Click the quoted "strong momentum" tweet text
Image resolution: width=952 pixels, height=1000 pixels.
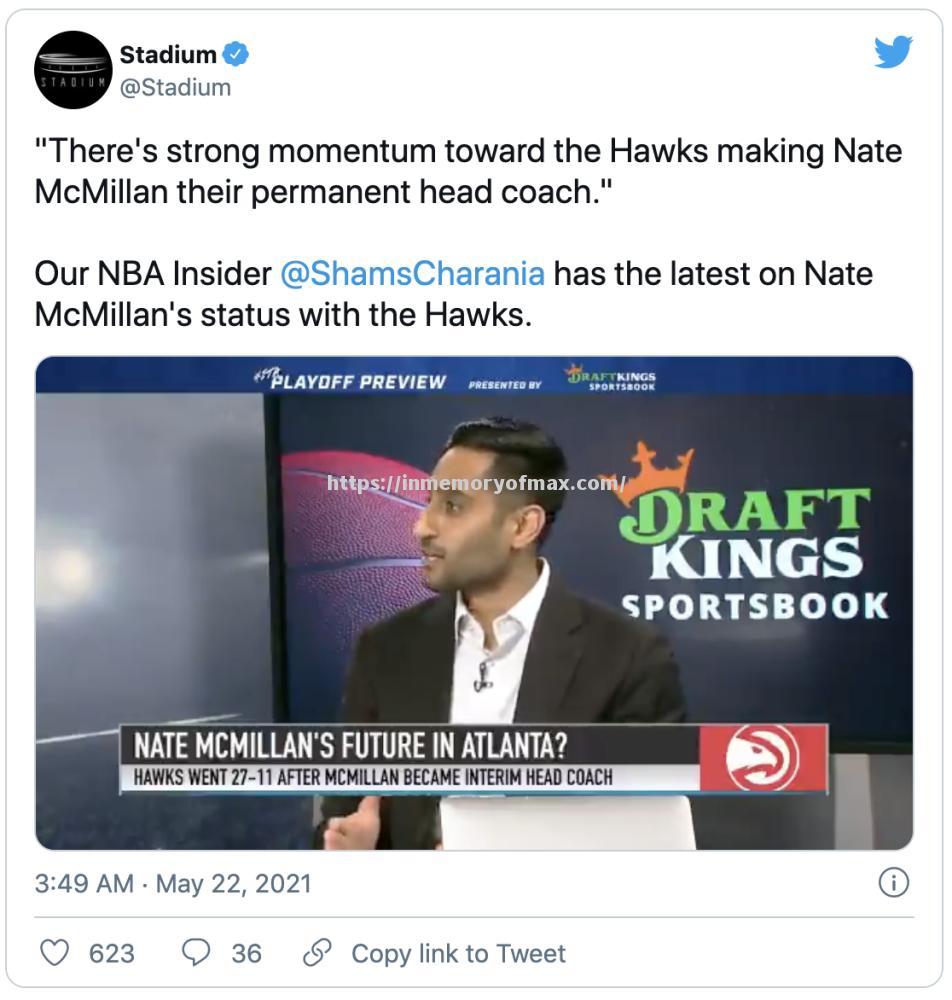pyautogui.click(x=468, y=171)
